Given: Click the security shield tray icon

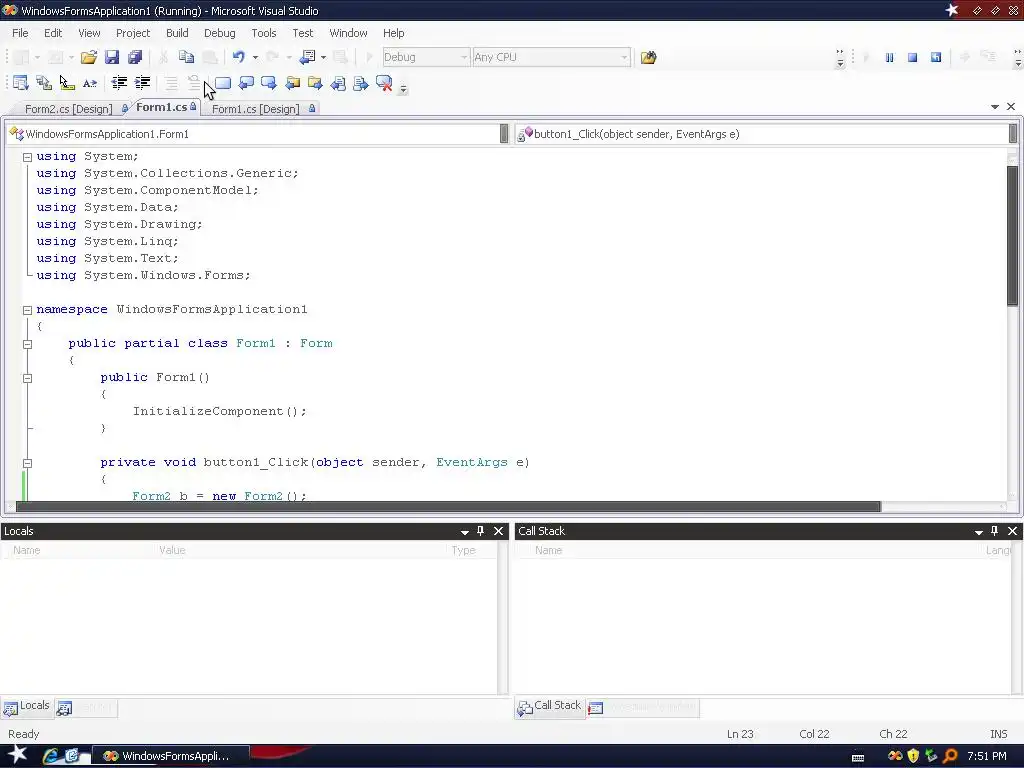Looking at the screenshot, I should click(913, 756).
